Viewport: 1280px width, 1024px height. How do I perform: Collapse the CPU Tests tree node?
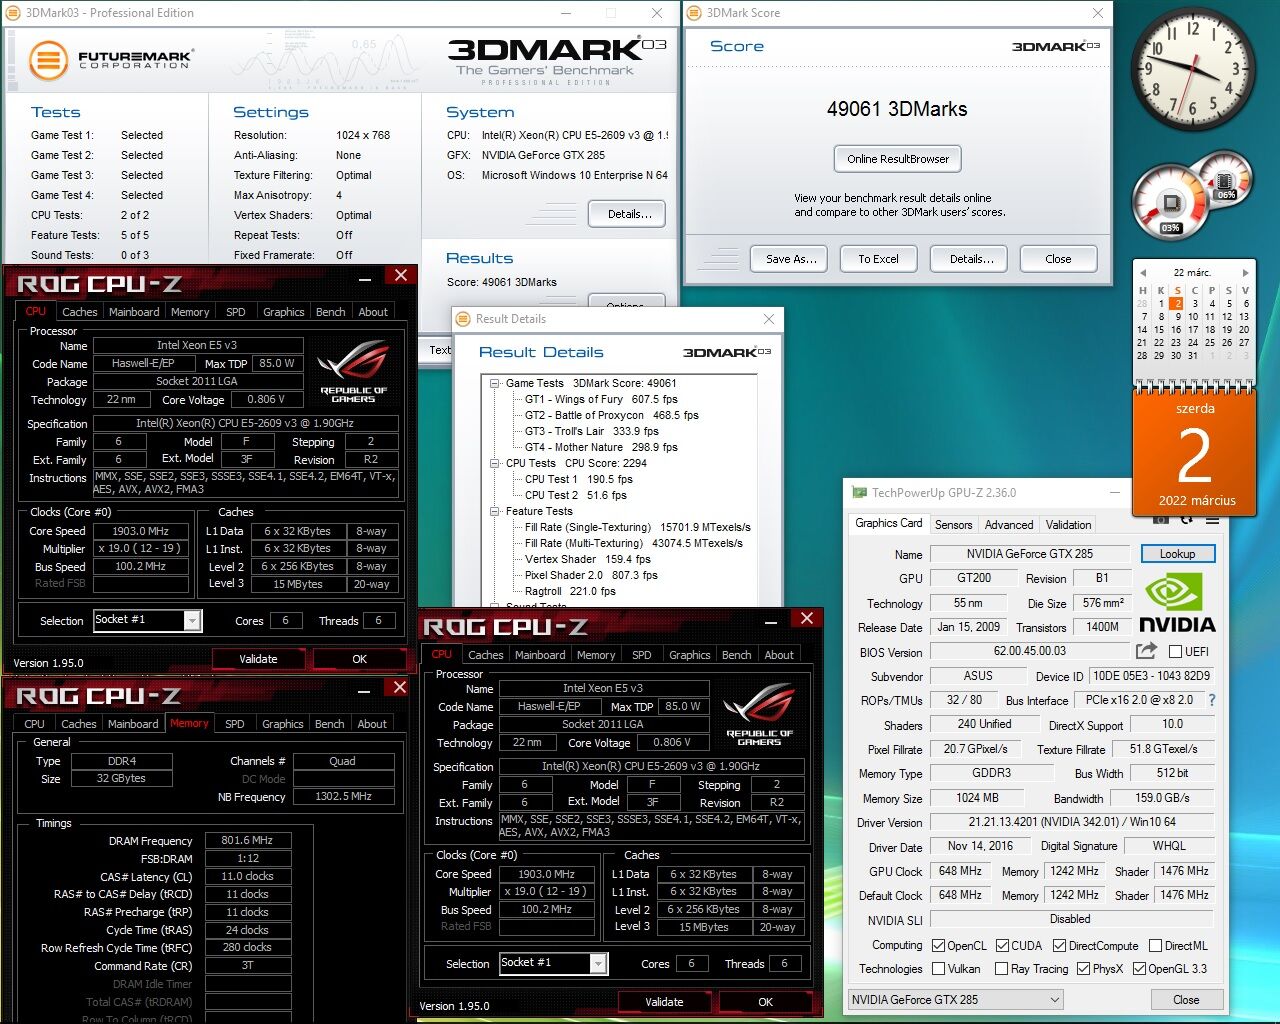pos(494,463)
